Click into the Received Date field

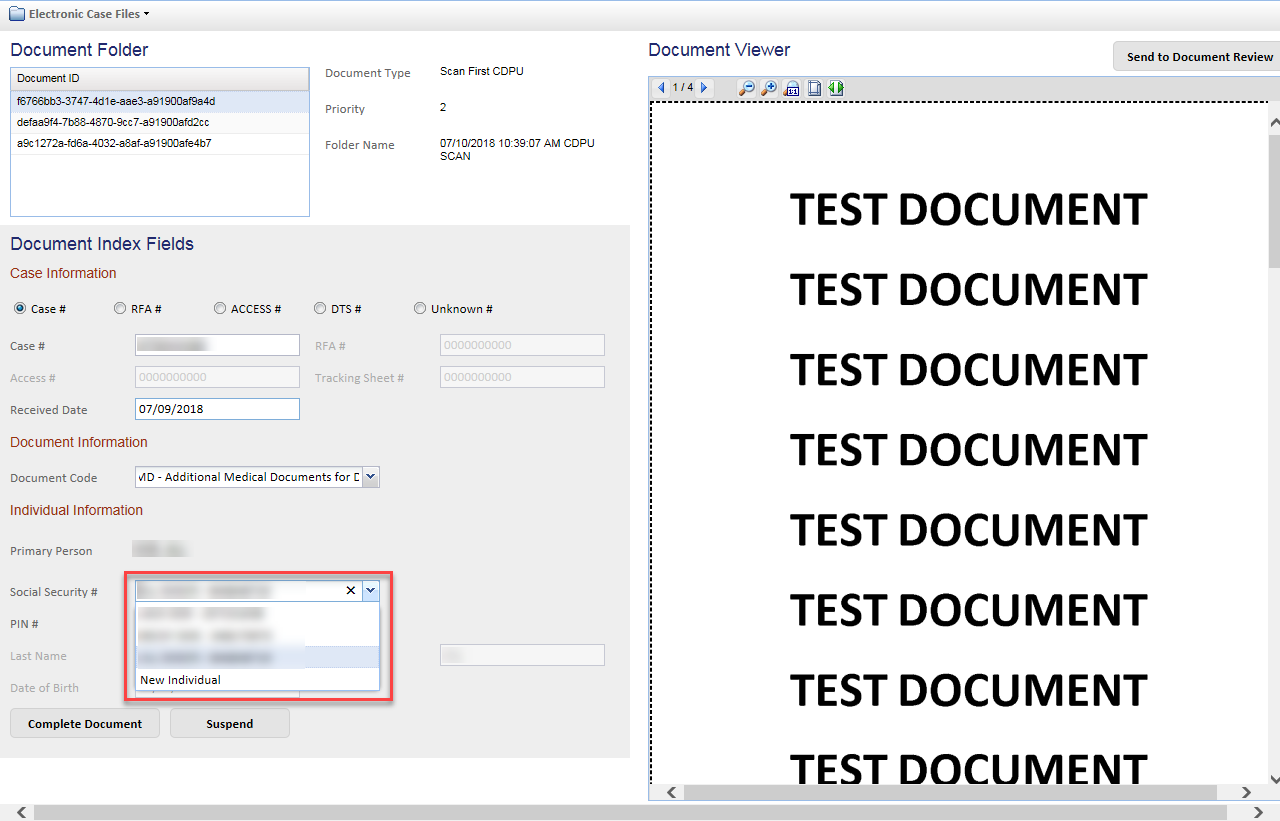click(x=217, y=409)
